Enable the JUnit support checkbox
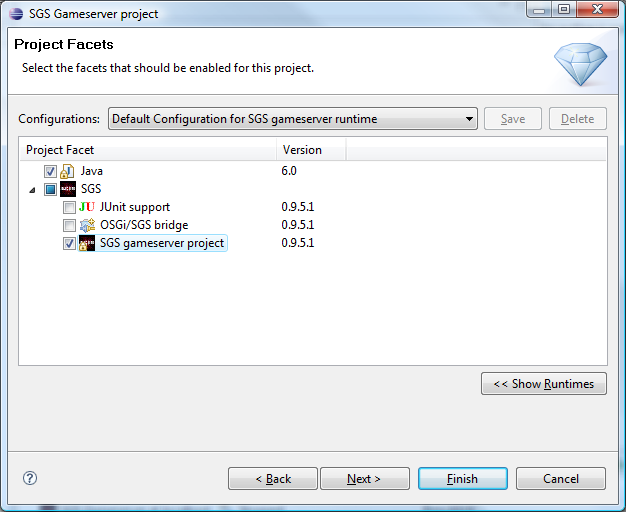This screenshot has width=626, height=512. pyautogui.click(x=69, y=207)
